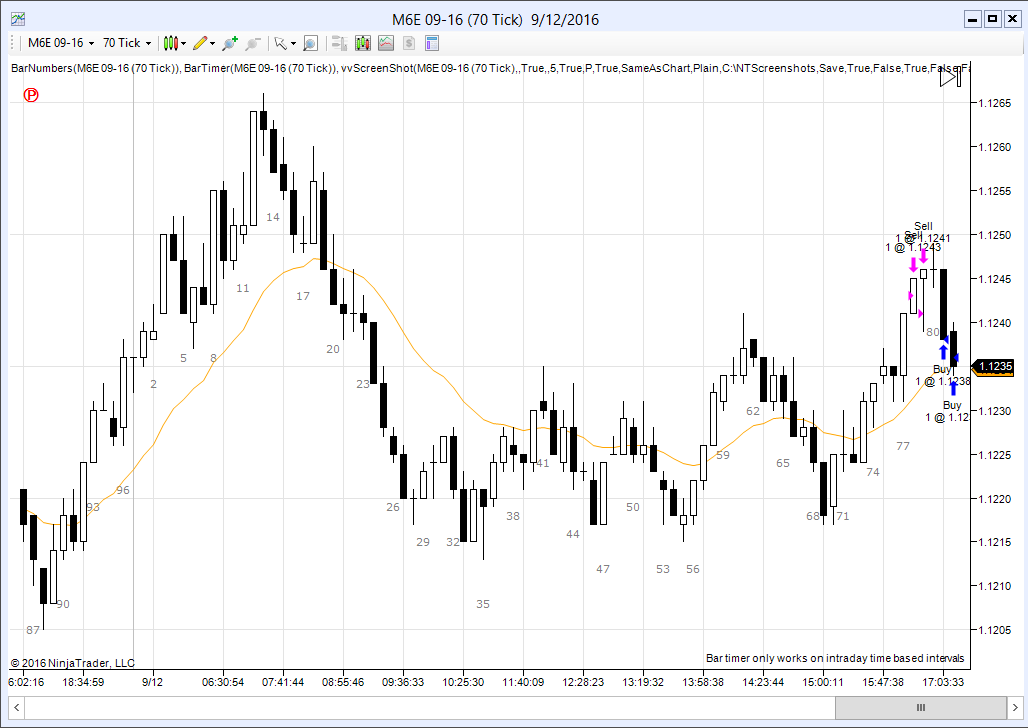Click the lowest blue buy arrow marker

pyautogui.click(x=953, y=388)
